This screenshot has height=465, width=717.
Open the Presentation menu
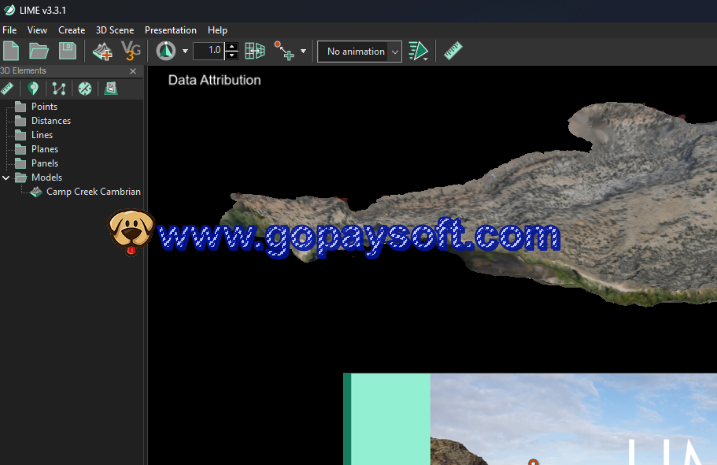(170, 30)
